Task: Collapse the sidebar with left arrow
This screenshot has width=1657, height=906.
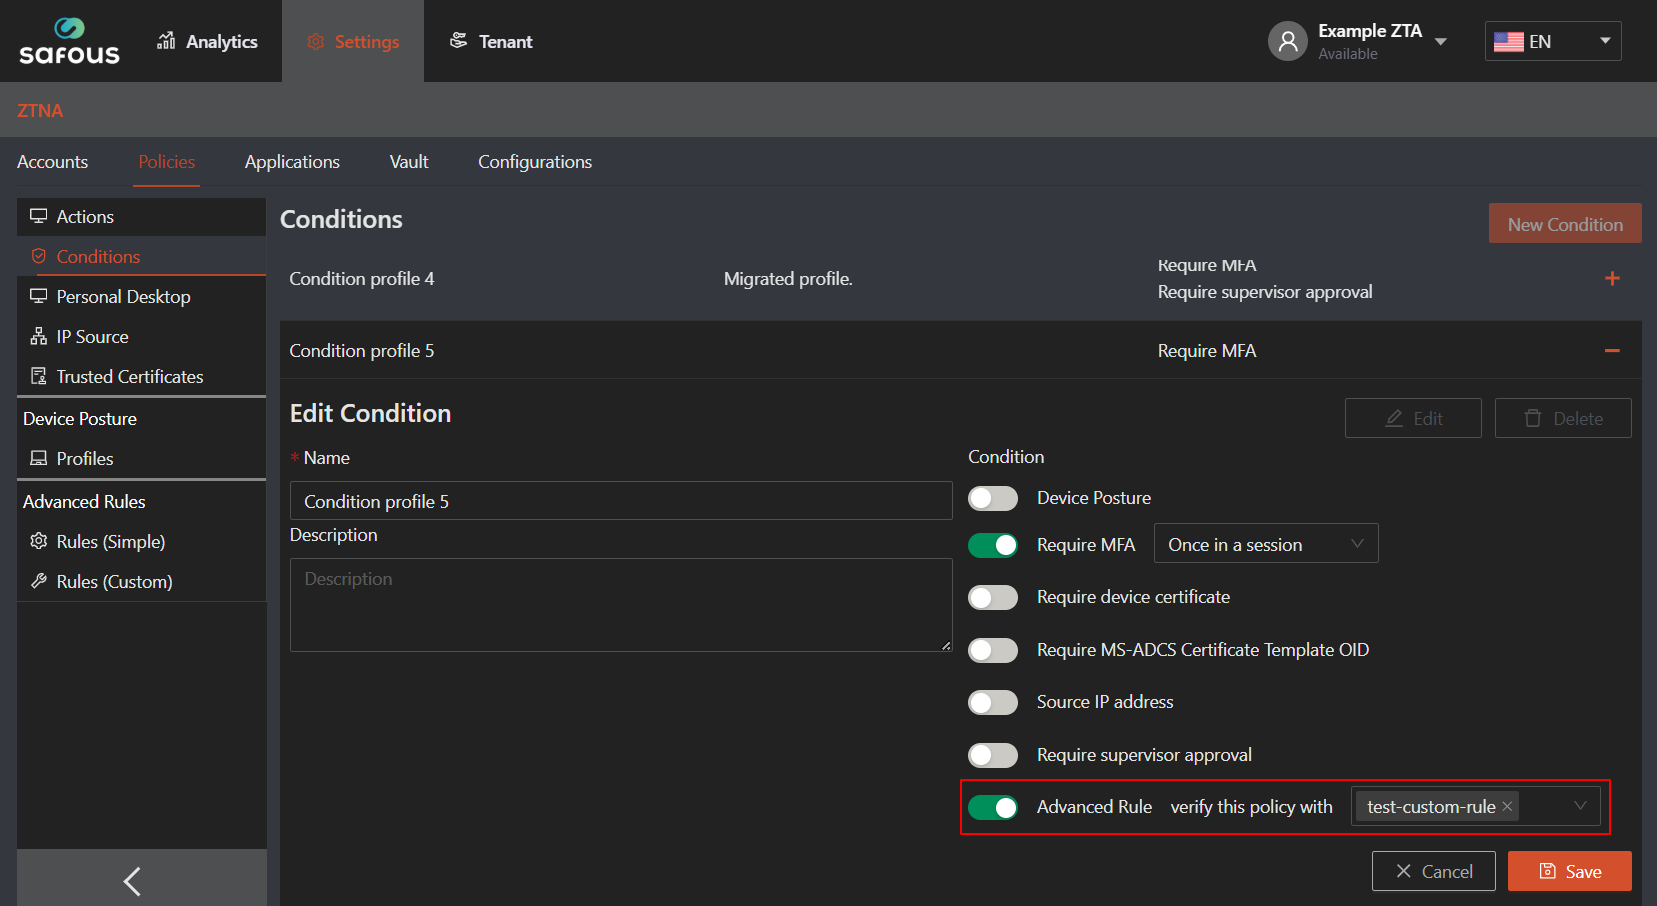Action: [x=132, y=880]
